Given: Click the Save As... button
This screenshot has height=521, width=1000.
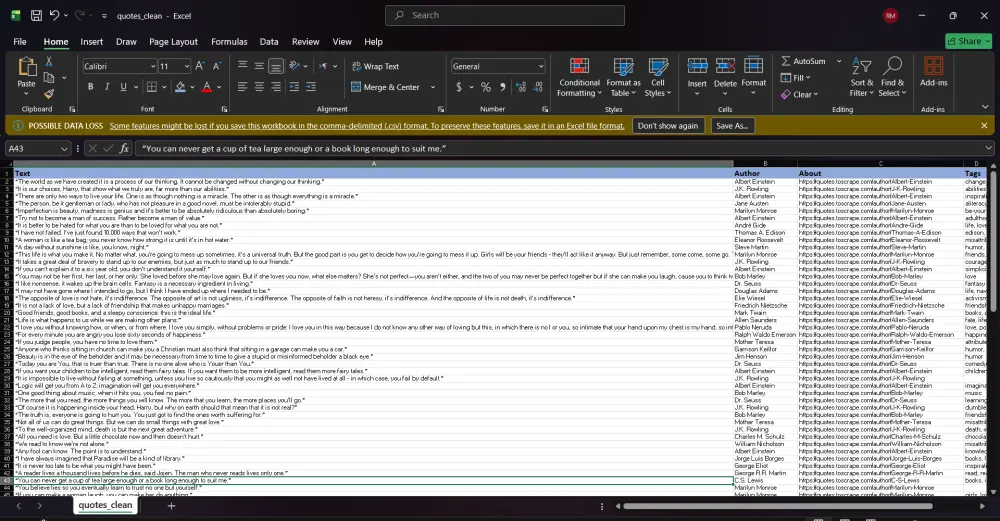Looking at the screenshot, I should (732, 126).
